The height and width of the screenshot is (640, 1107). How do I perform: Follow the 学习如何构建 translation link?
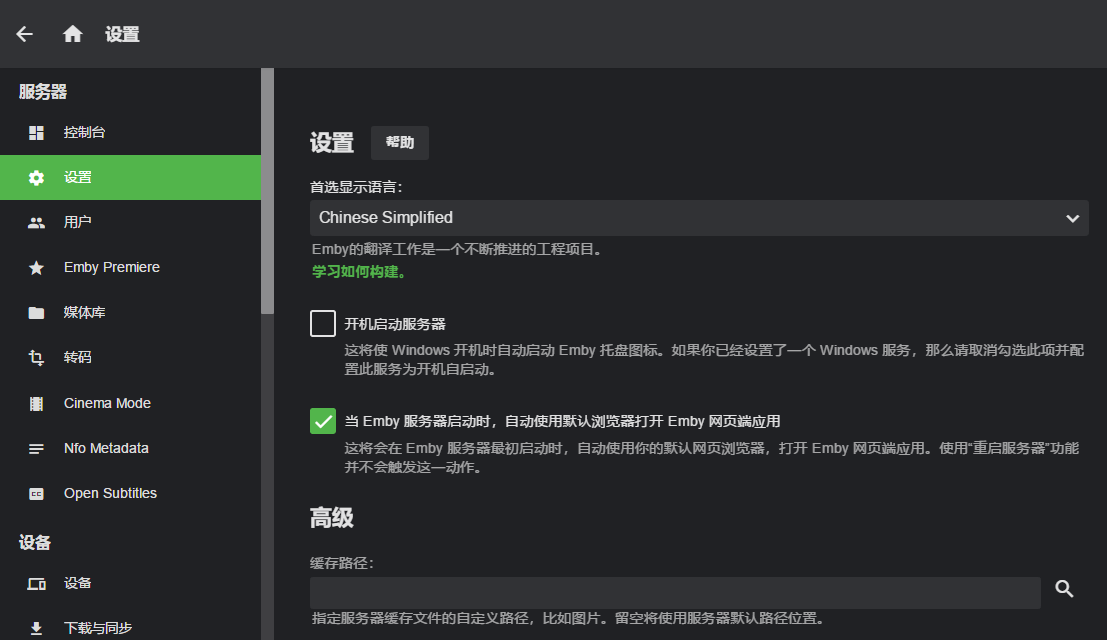[353, 271]
